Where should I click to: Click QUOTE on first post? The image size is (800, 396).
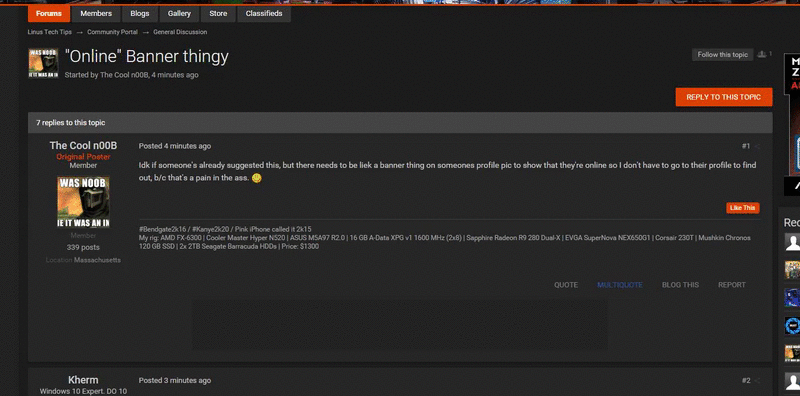click(x=566, y=285)
